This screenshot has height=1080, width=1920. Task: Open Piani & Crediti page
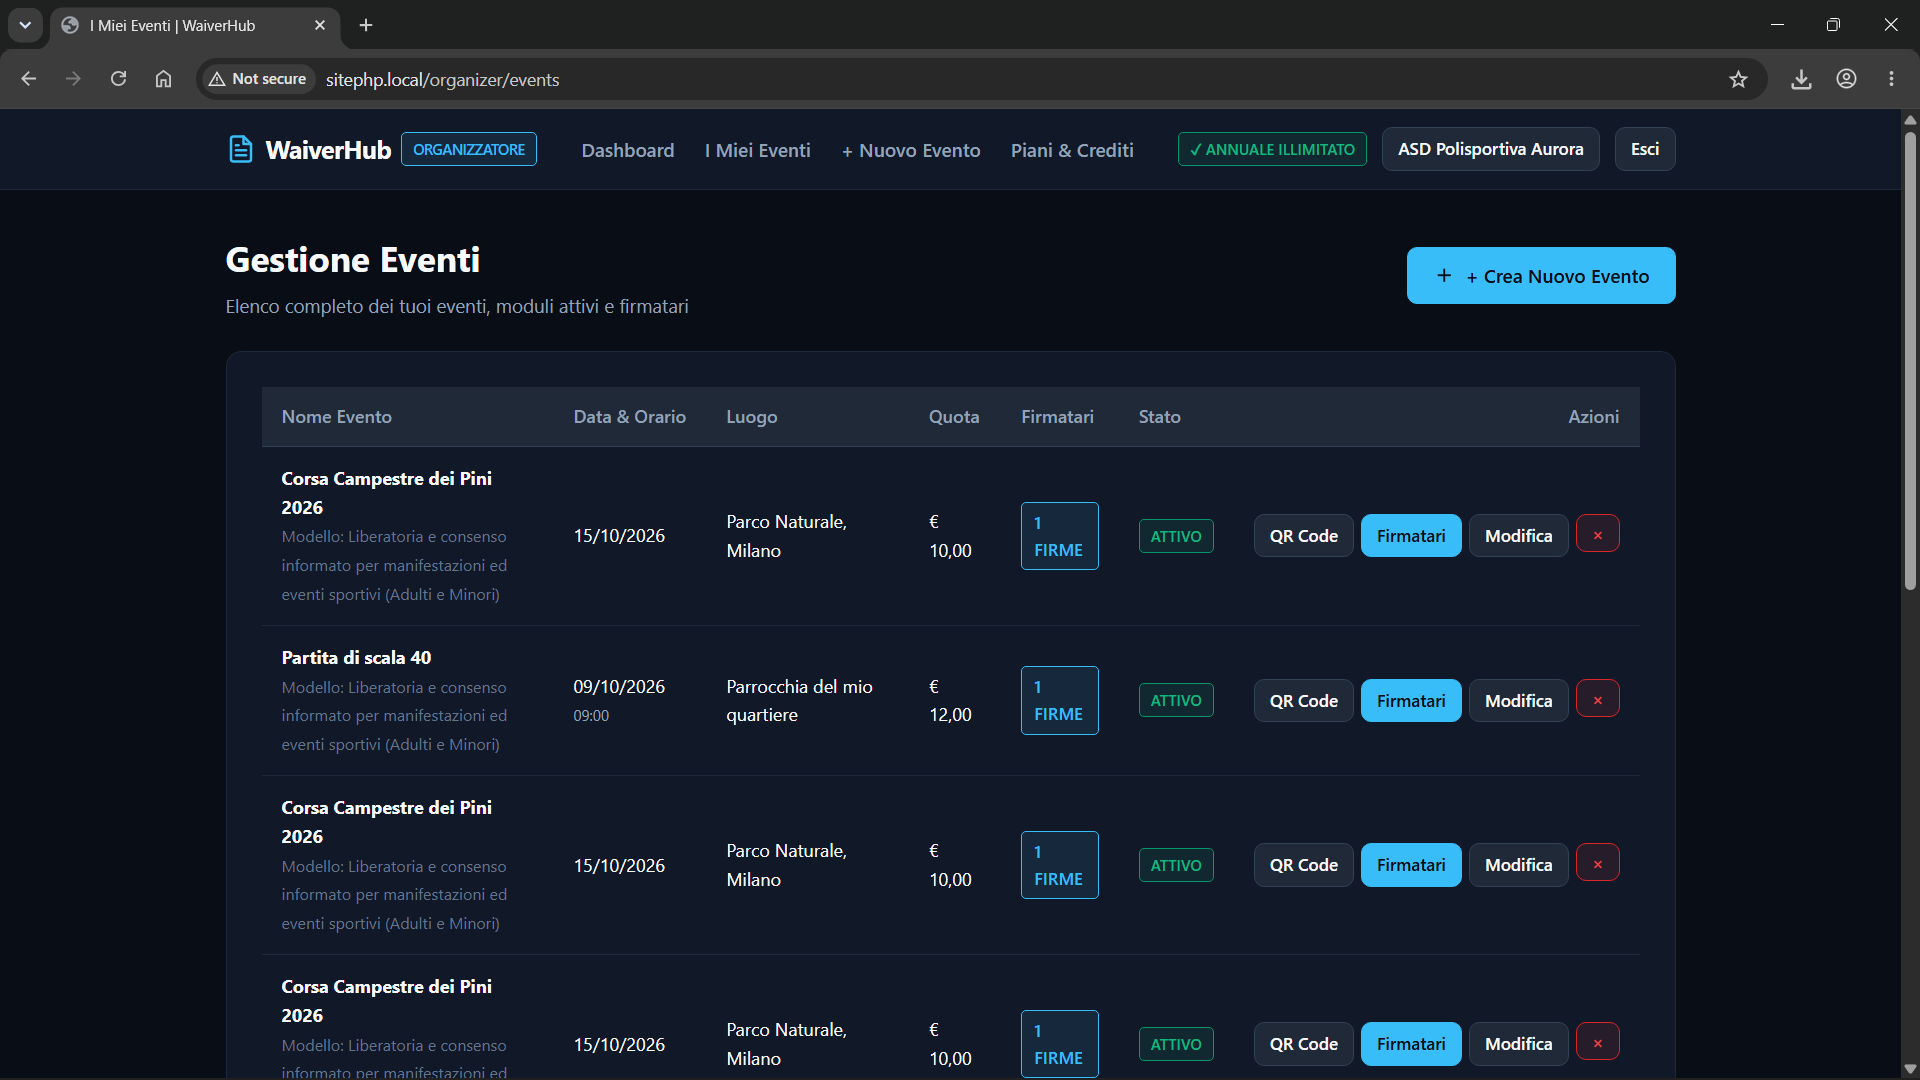click(x=1072, y=150)
